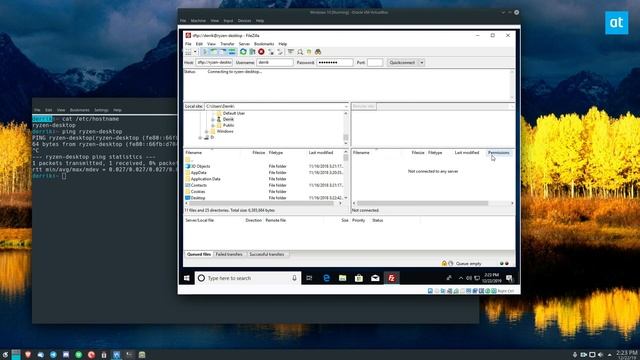This screenshot has width=640, height=360.
Task: Toggle the message log display toolbar icon
Action: pos(205,52)
